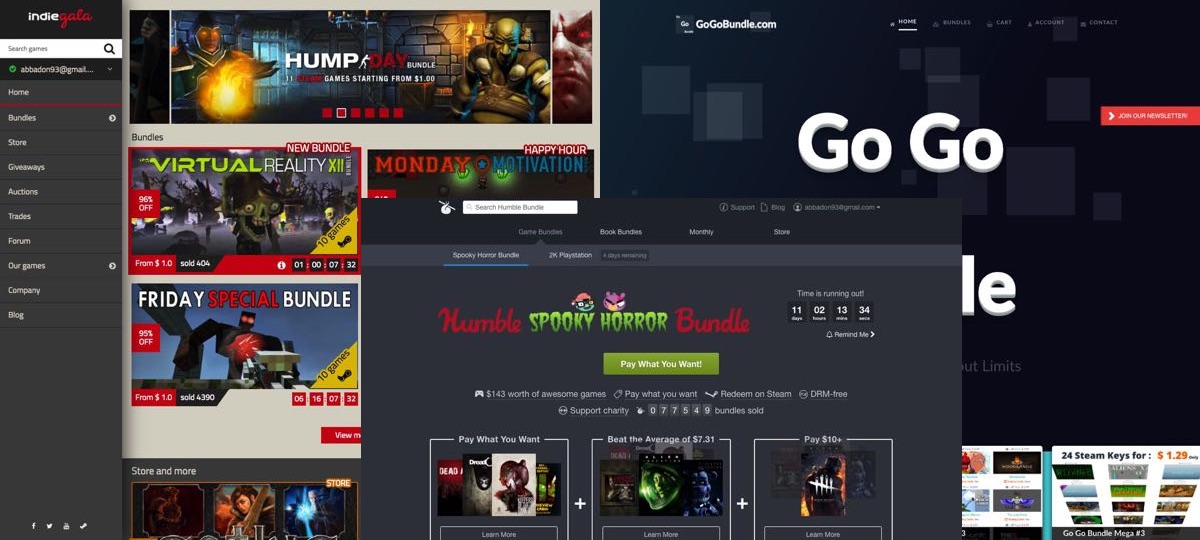This screenshot has width=1200, height=540.
Task: Expand Humble Bundle account email dropdown
Action: [837, 207]
